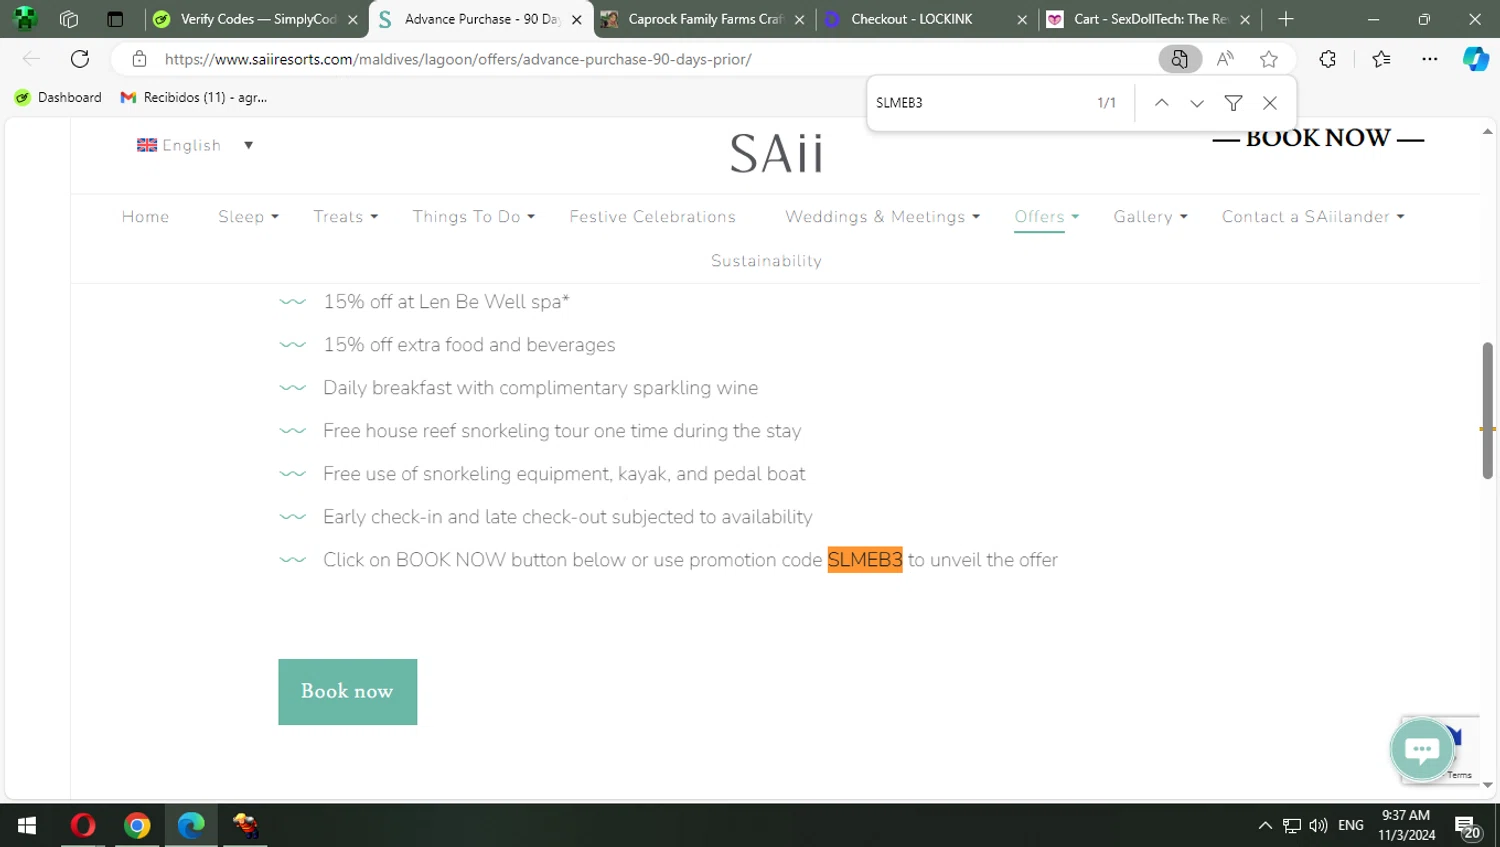Click the back navigation arrow
This screenshot has width=1500, height=847.
tap(31, 59)
